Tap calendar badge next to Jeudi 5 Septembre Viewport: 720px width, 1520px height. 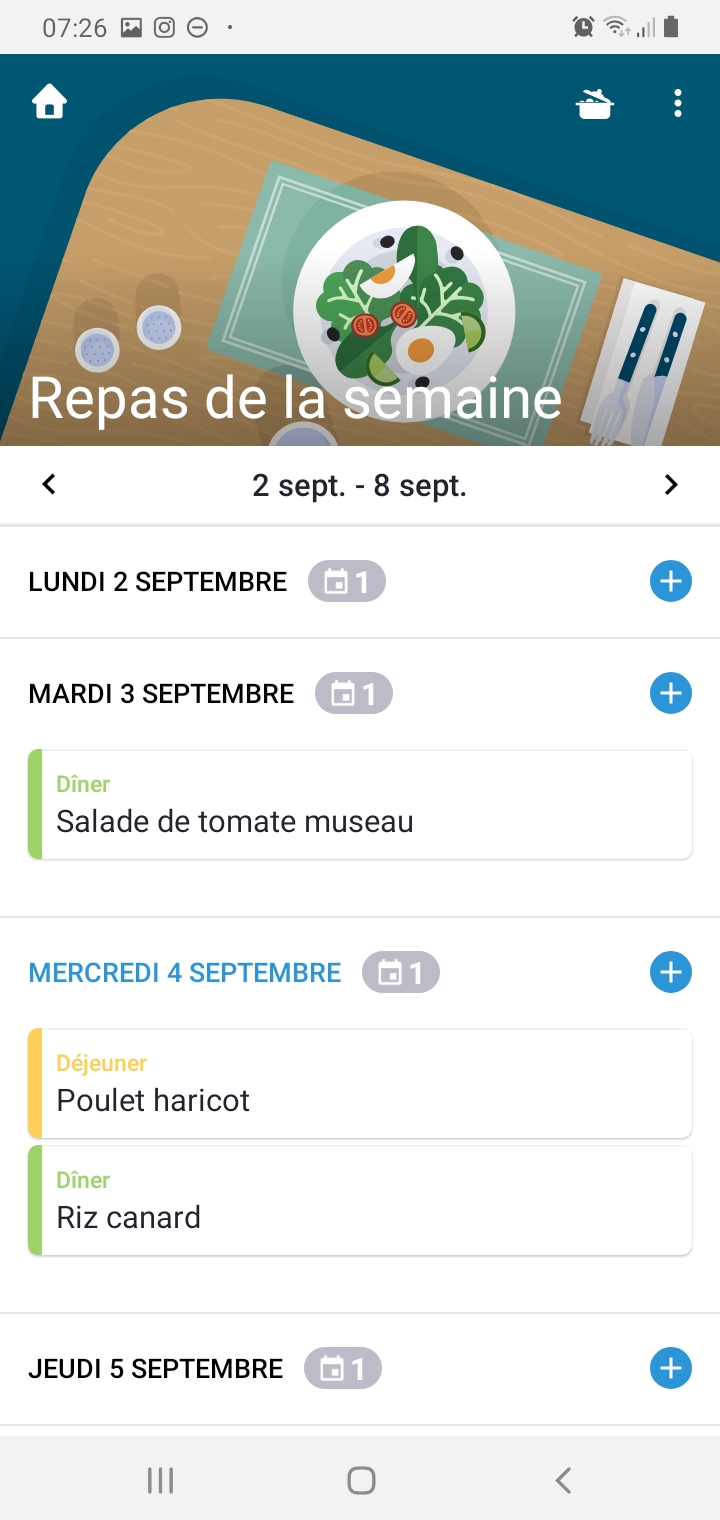[342, 1369]
